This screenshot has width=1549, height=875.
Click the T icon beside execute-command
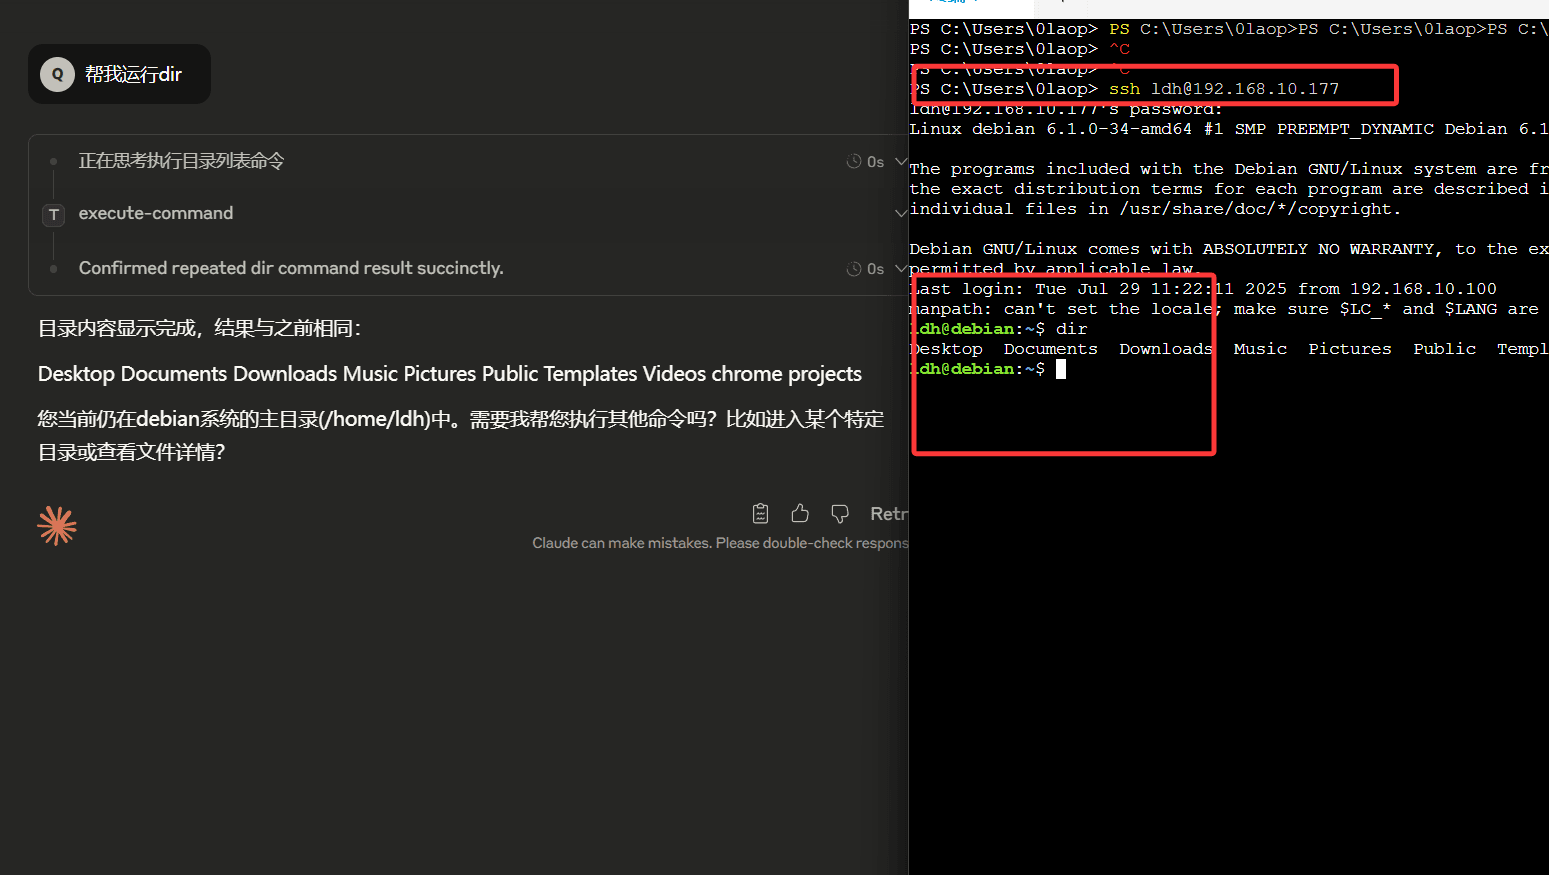(x=53, y=214)
